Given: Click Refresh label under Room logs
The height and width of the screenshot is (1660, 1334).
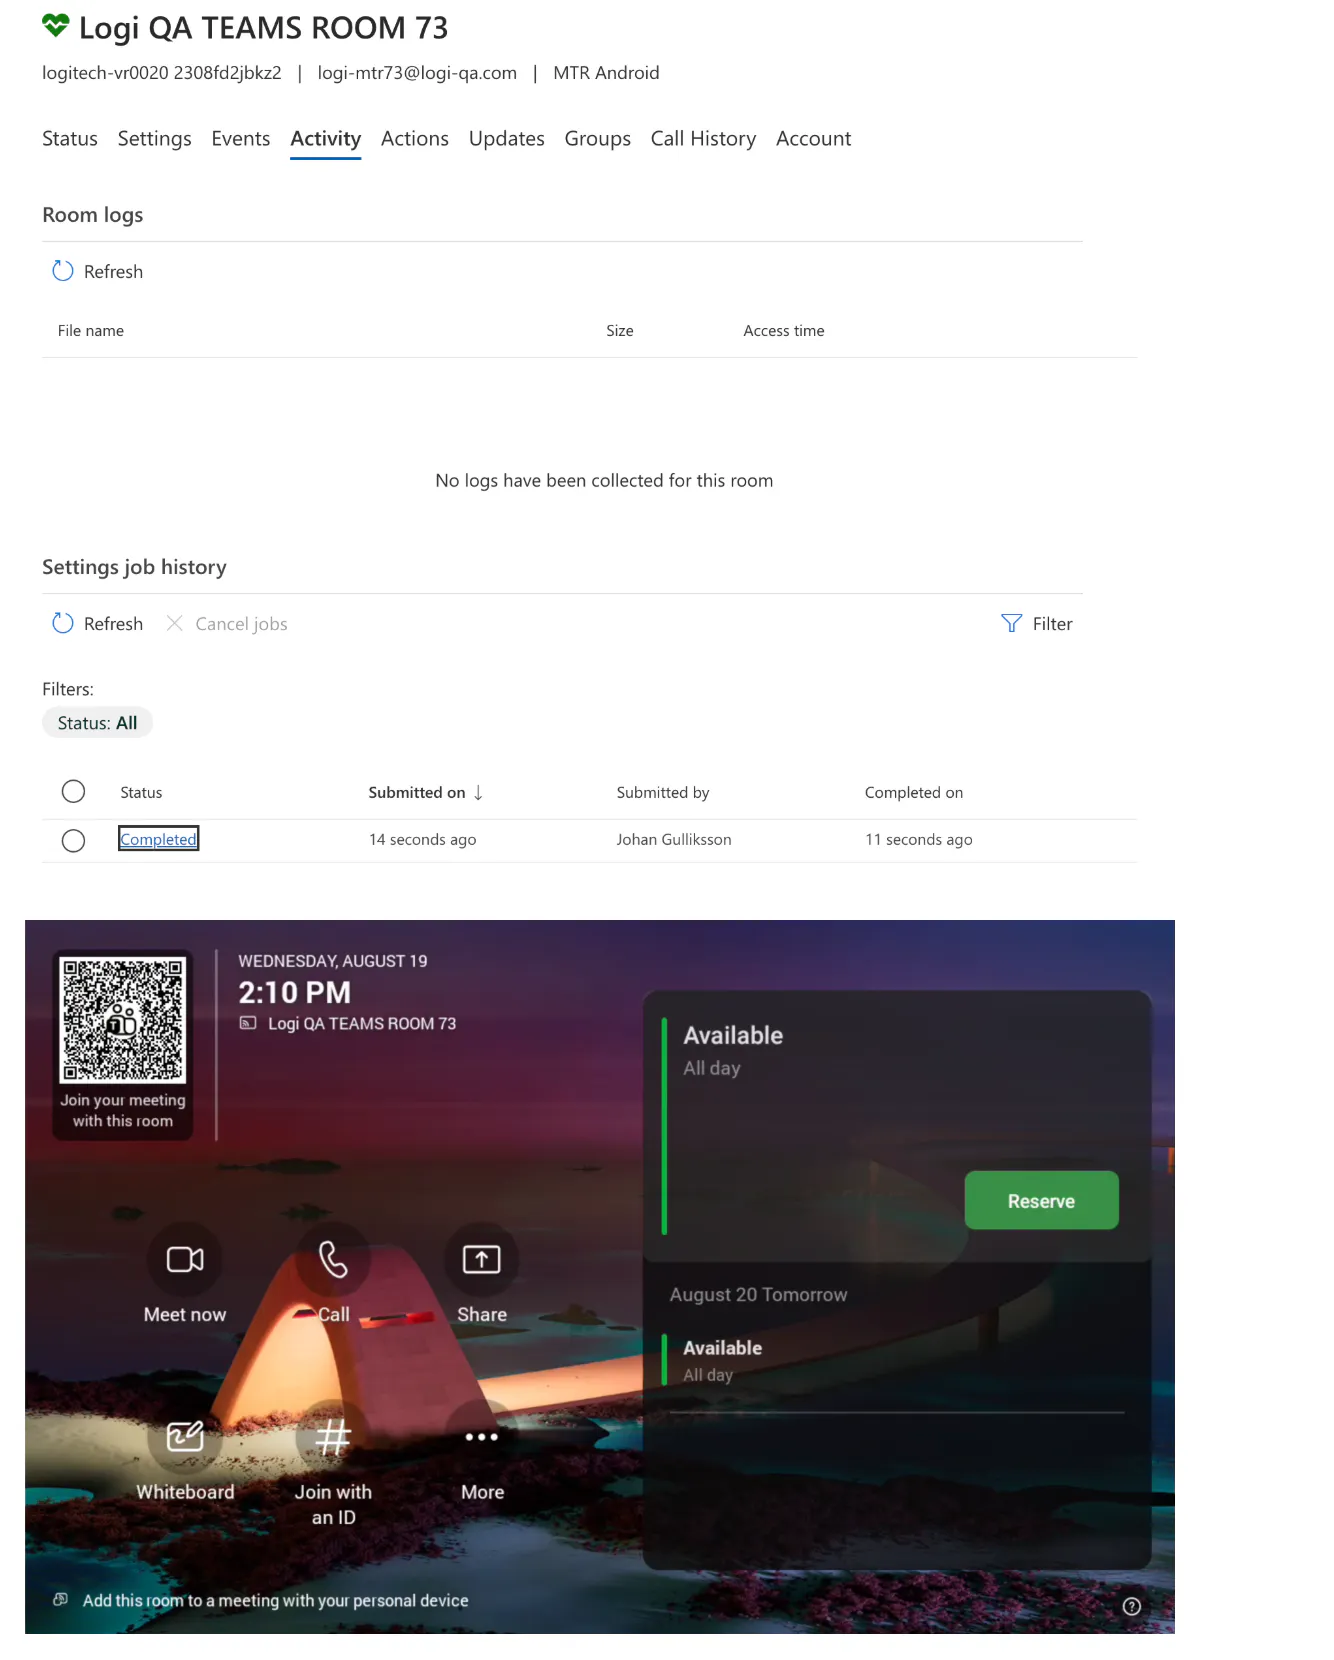Looking at the screenshot, I should point(114,272).
